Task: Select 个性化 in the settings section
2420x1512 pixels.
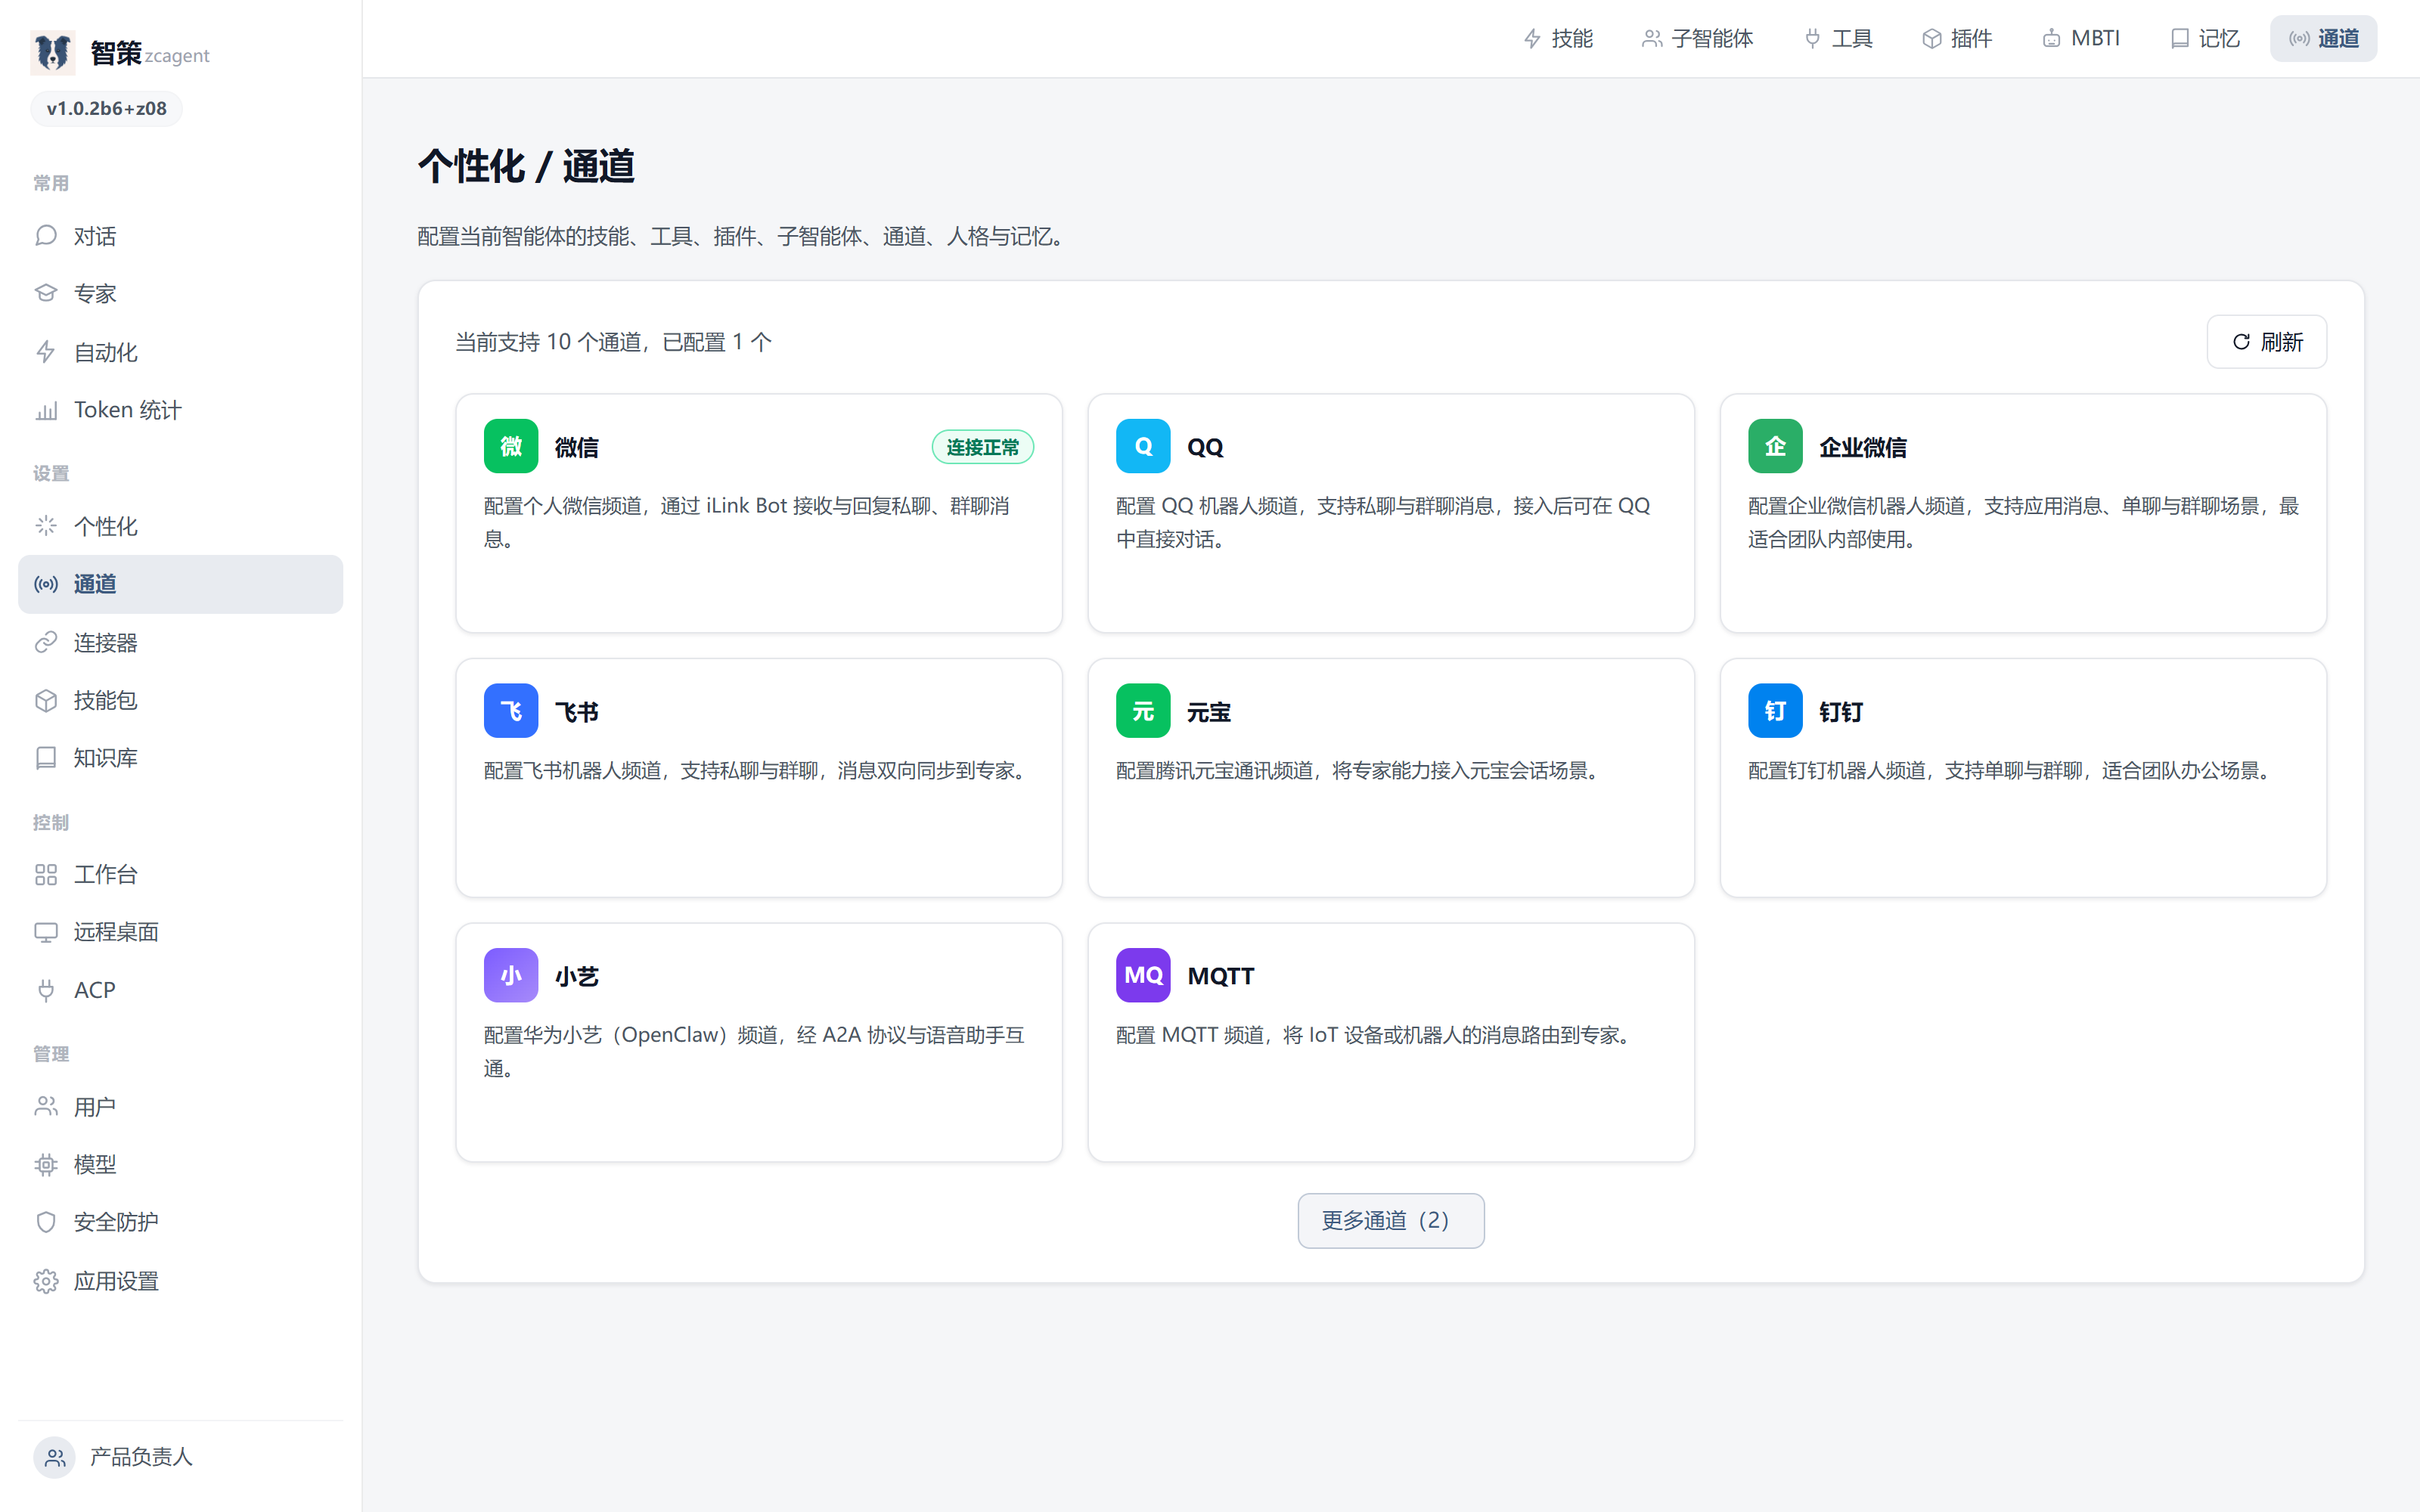Action: 181,526
